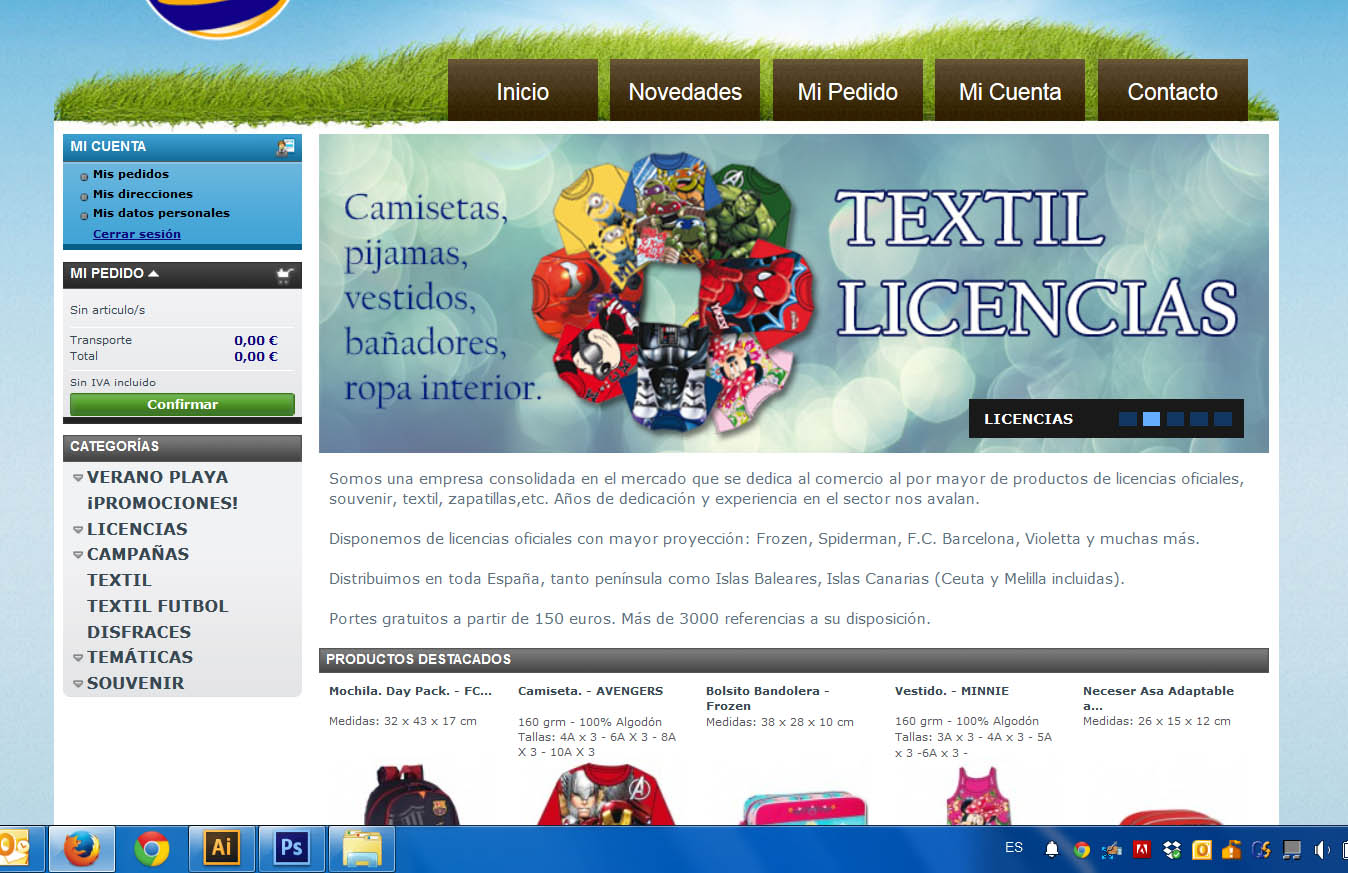Click the account card icon in Mi Cuenta header
Screen dimensions: 1348x873
click(x=285, y=147)
